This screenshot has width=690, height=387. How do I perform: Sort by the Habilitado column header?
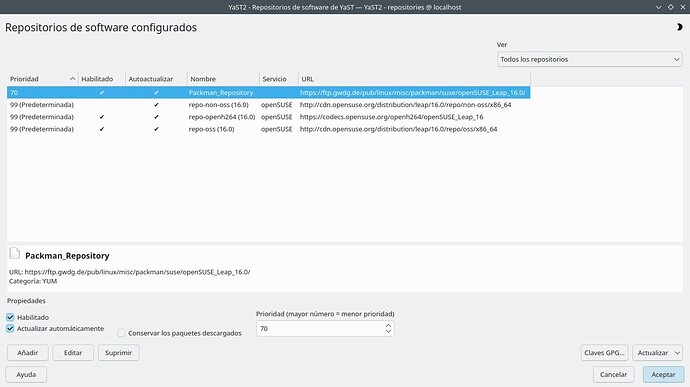pos(102,79)
